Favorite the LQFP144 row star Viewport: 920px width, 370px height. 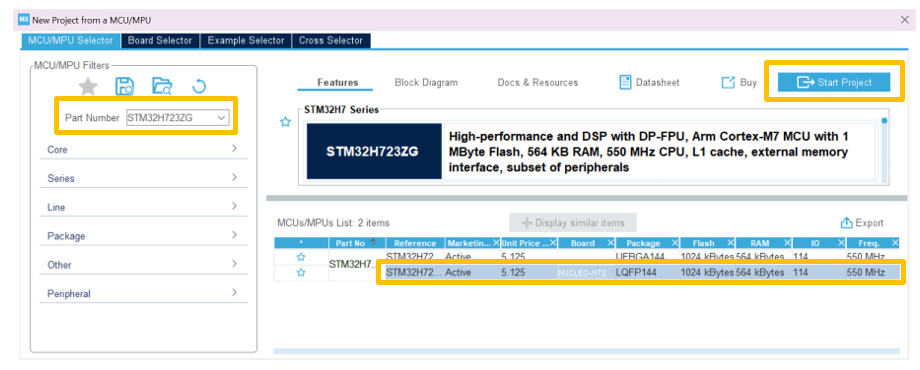coord(301,273)
